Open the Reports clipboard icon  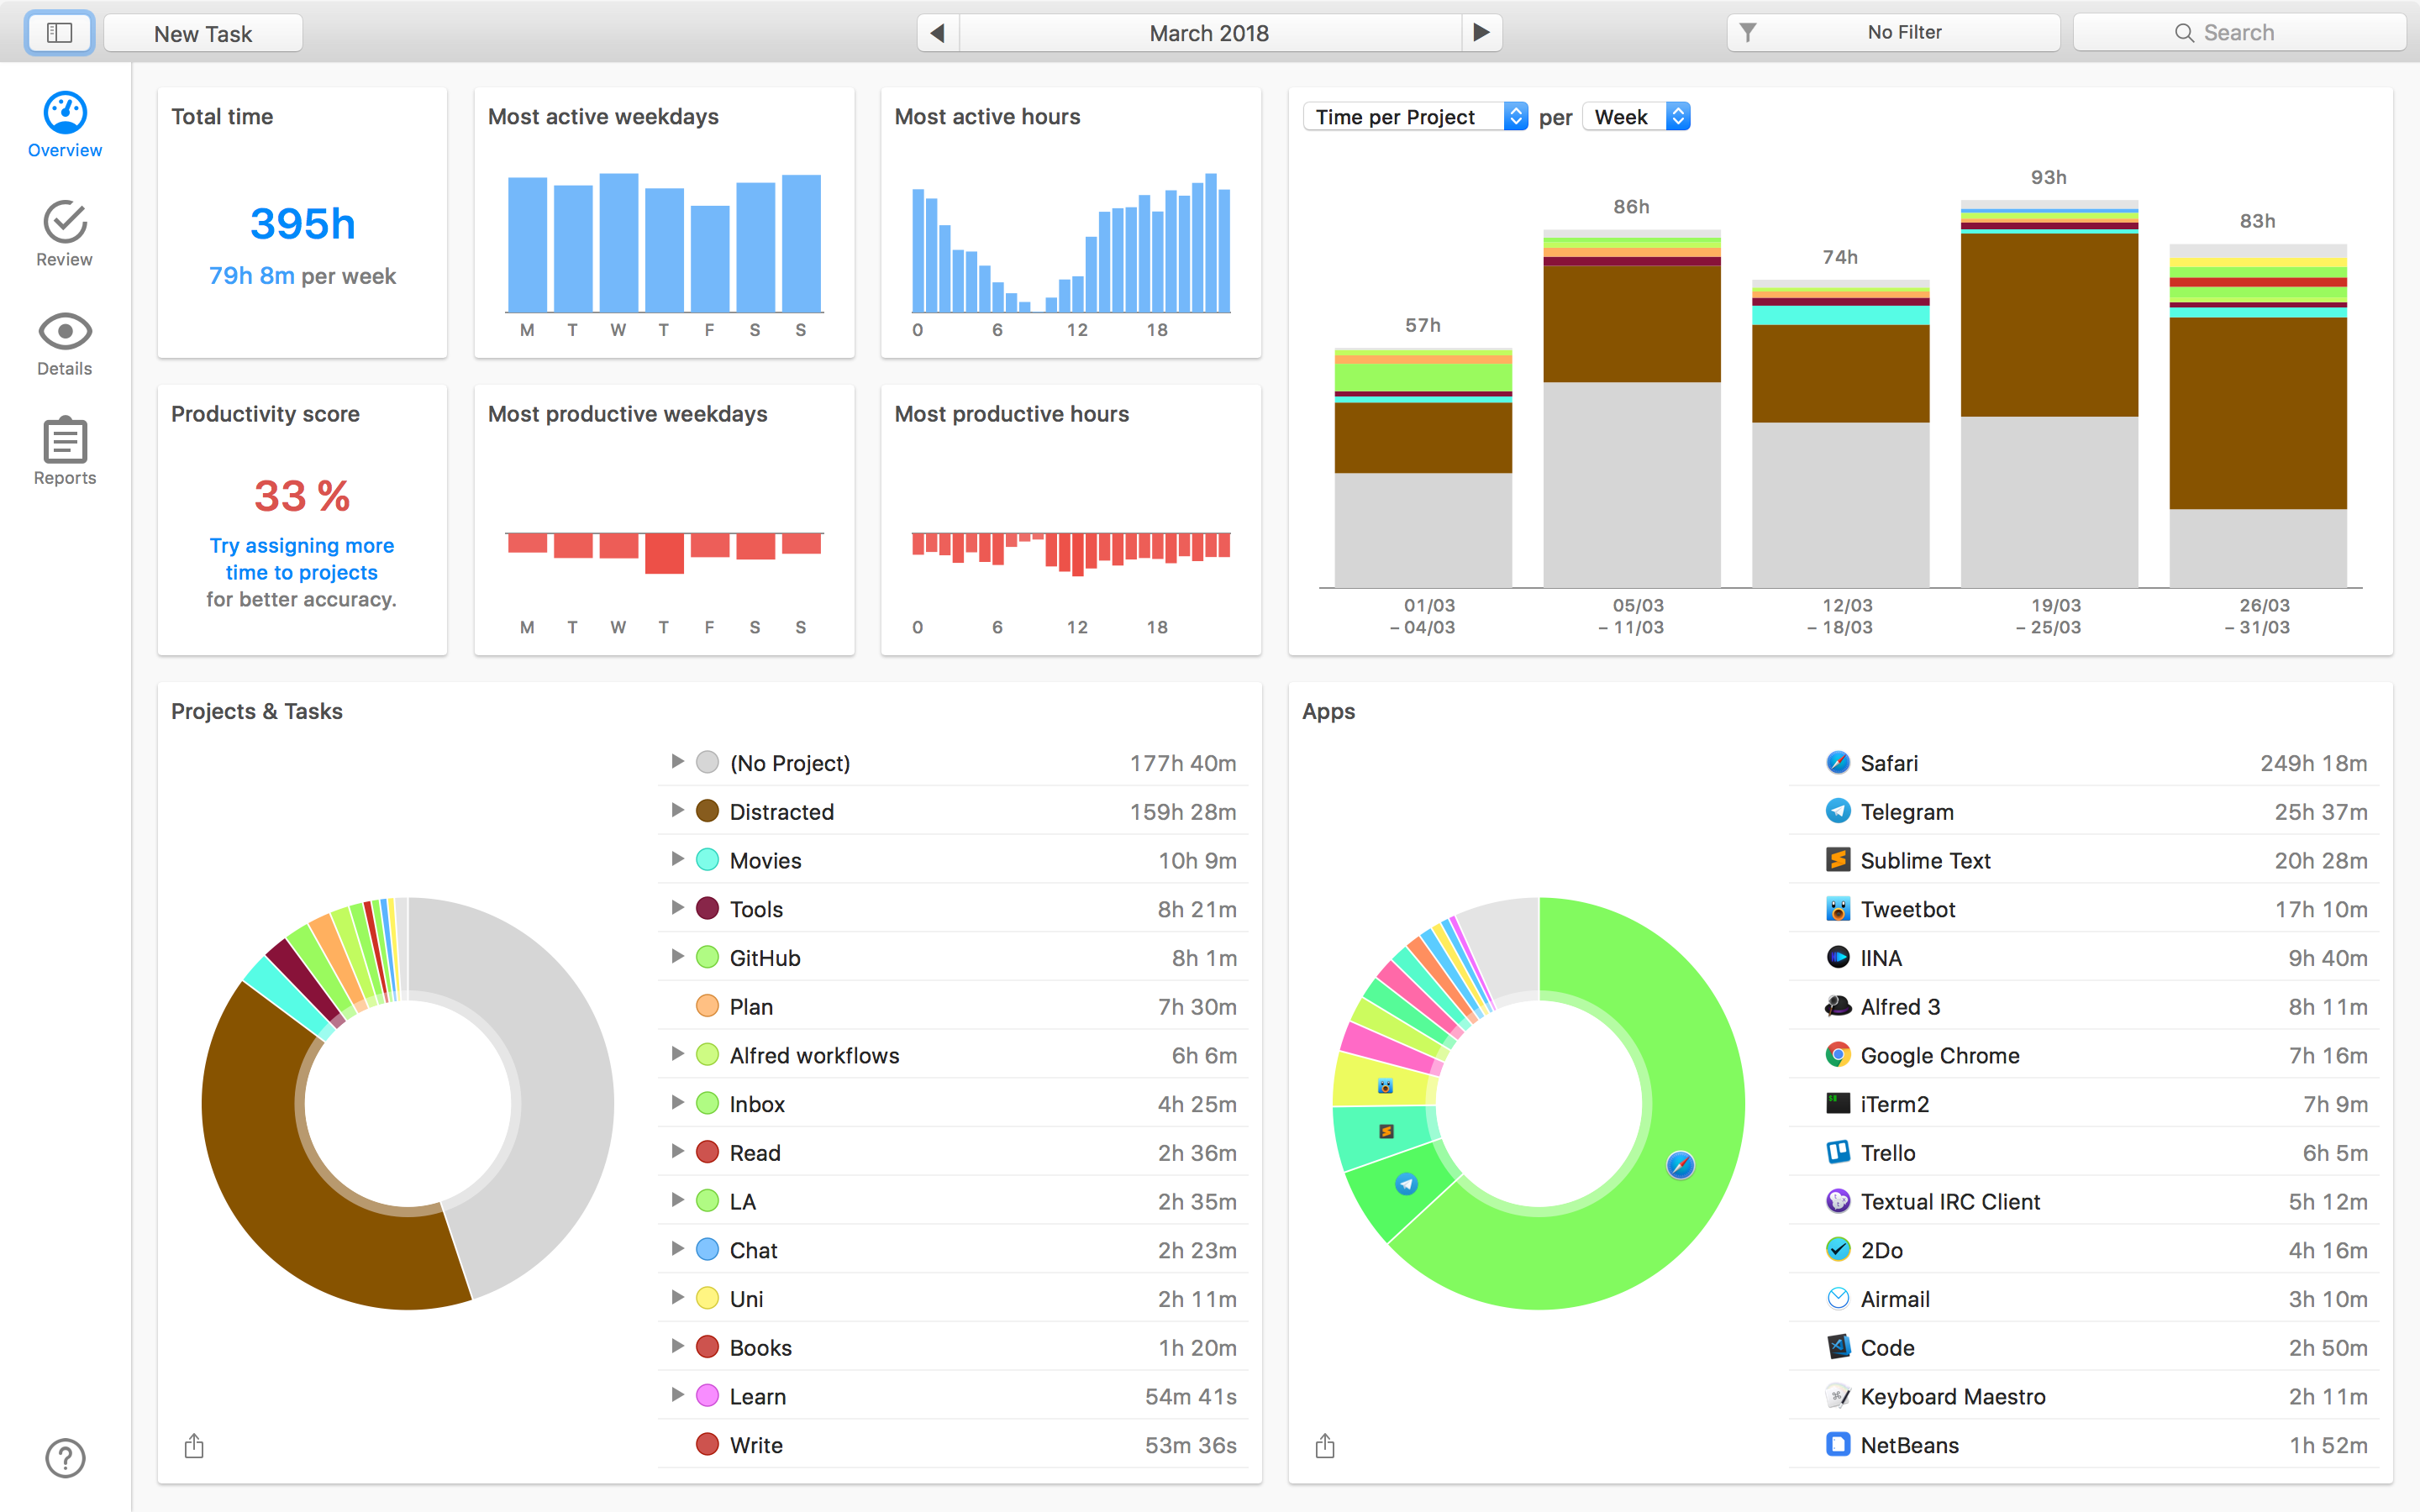[65, 440]
